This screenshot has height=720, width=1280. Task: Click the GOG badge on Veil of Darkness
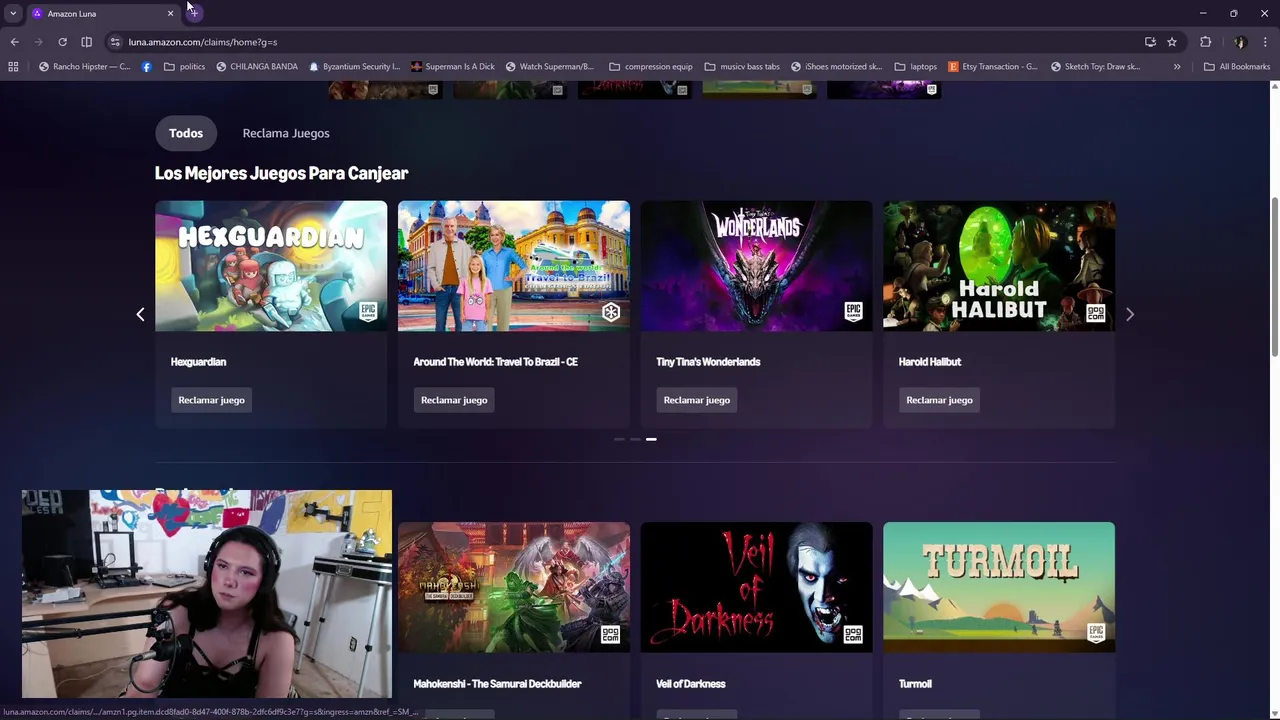pyautogui.click(x=853, y=634)
